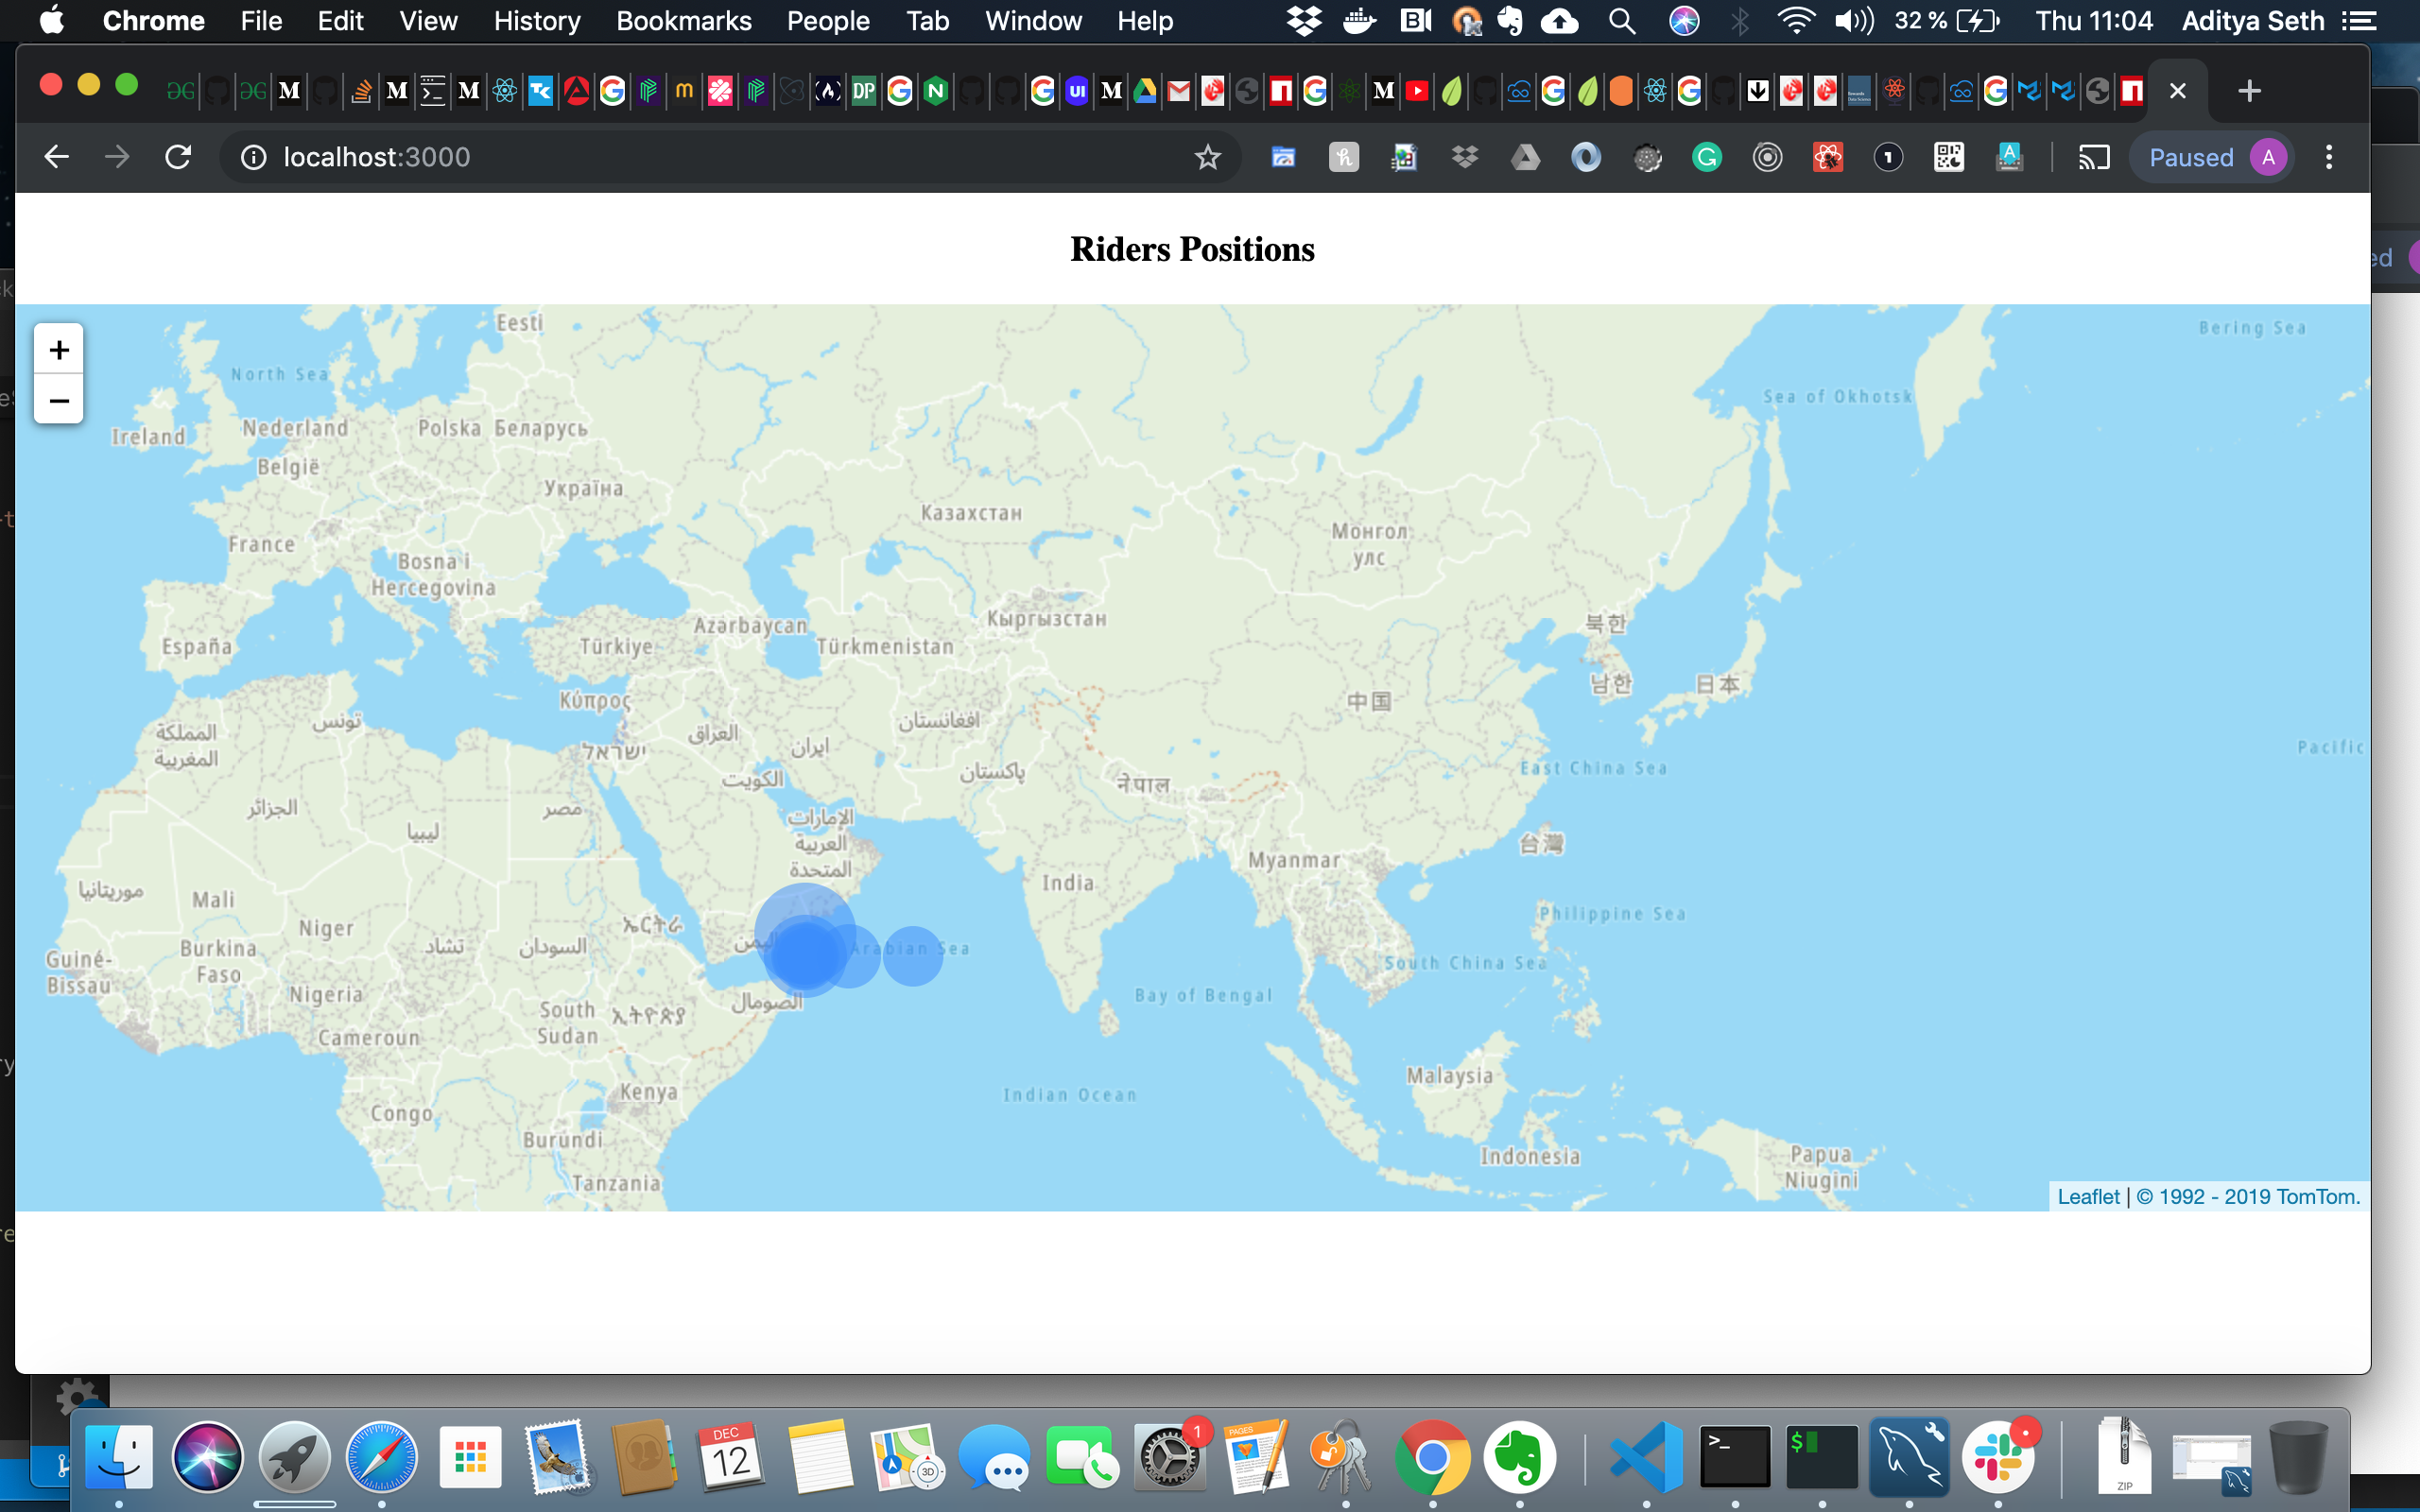This screenshot has height=1512, width=2420.
Task: Open Spotlight search in the menu bar
Action: coord(1622,21)
